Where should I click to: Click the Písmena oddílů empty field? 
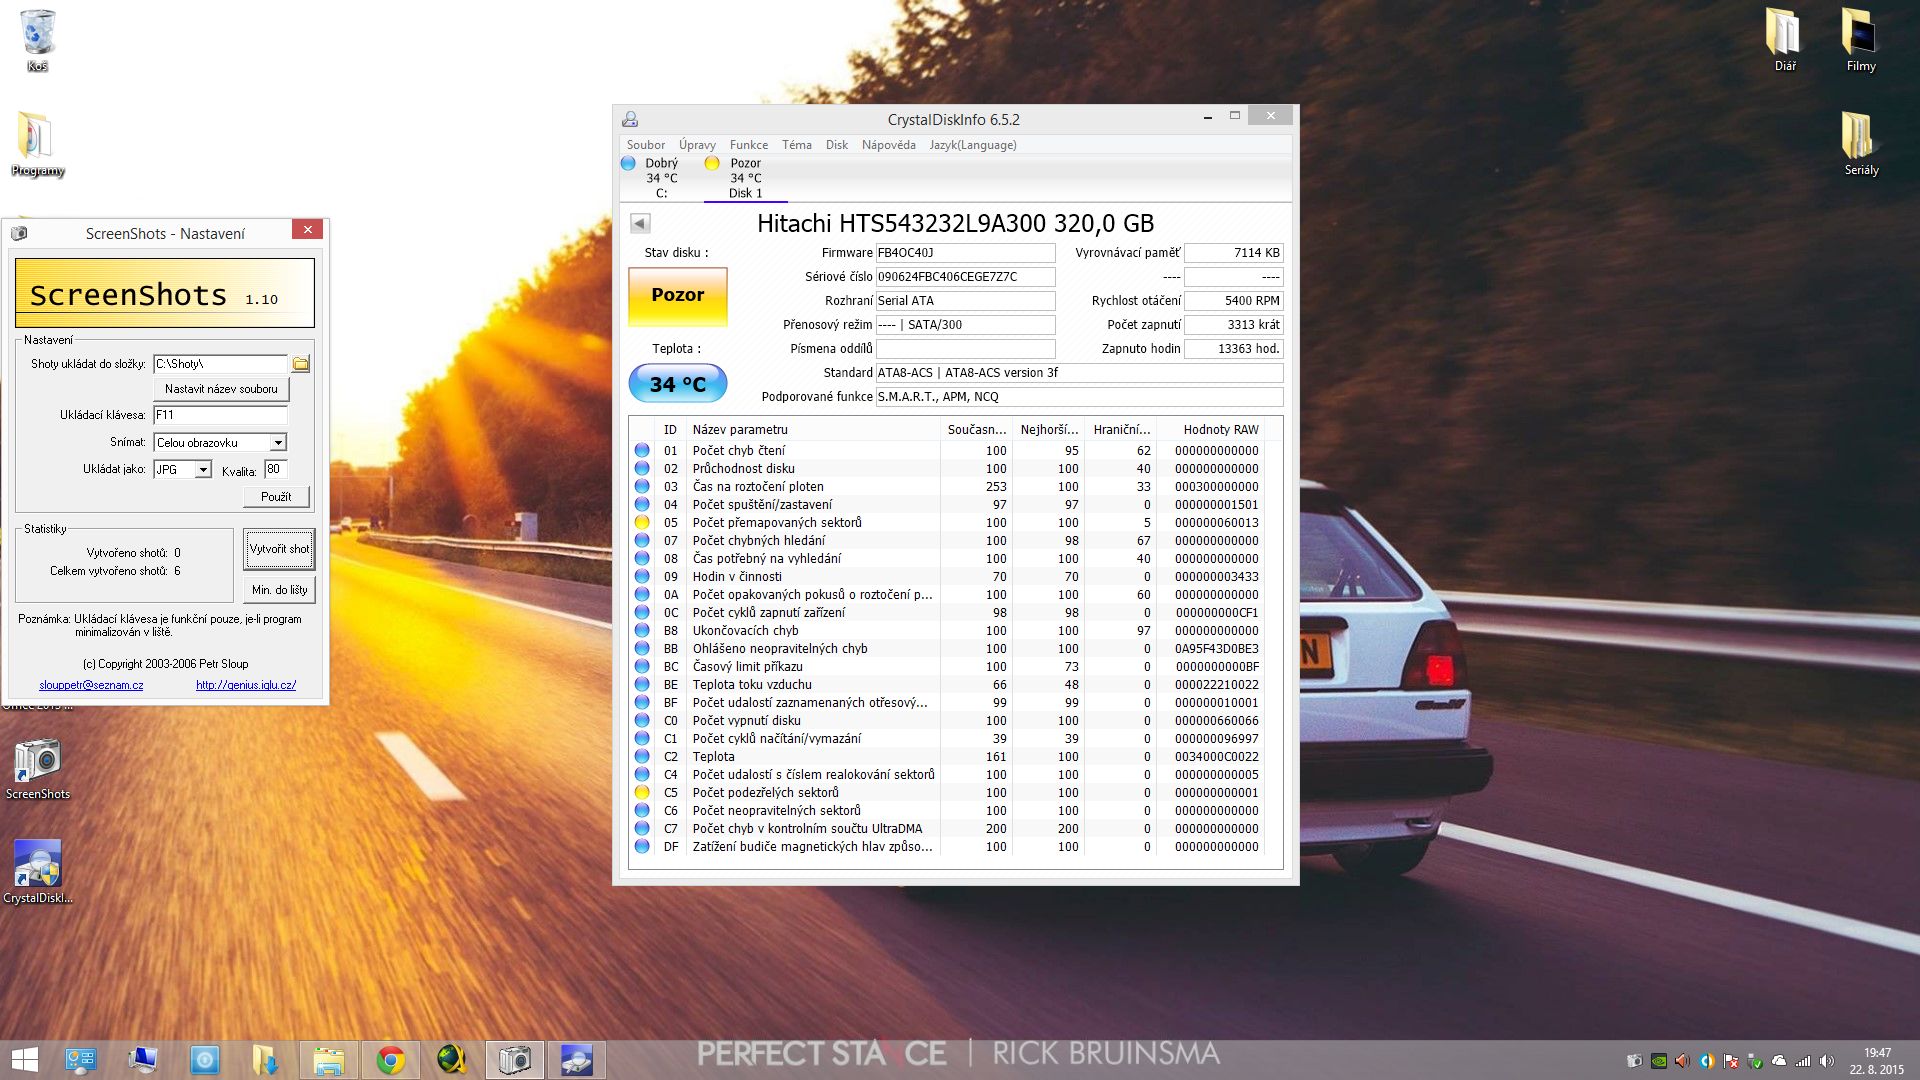point(965,349)
